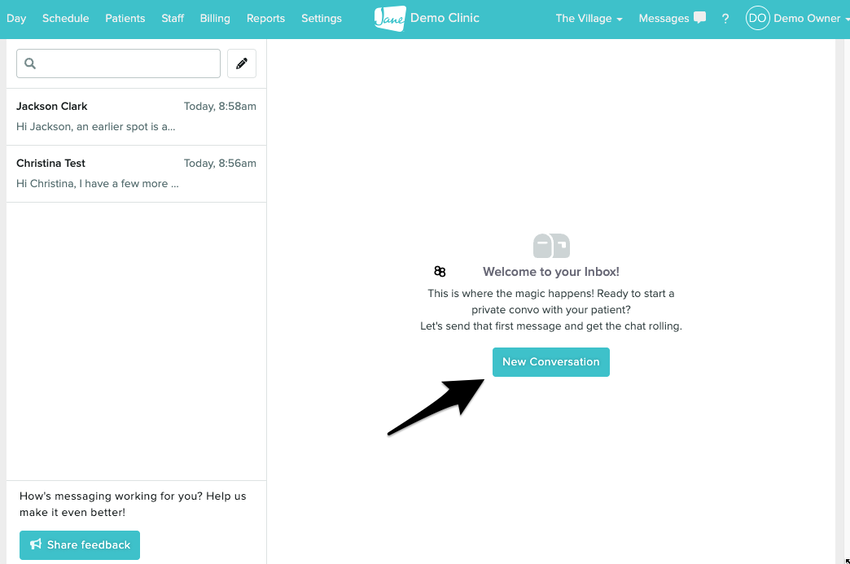The height and width of the screenshot is (564, 850).
Task: Expand The Village location dropdown
Action: tap(589, 18)
